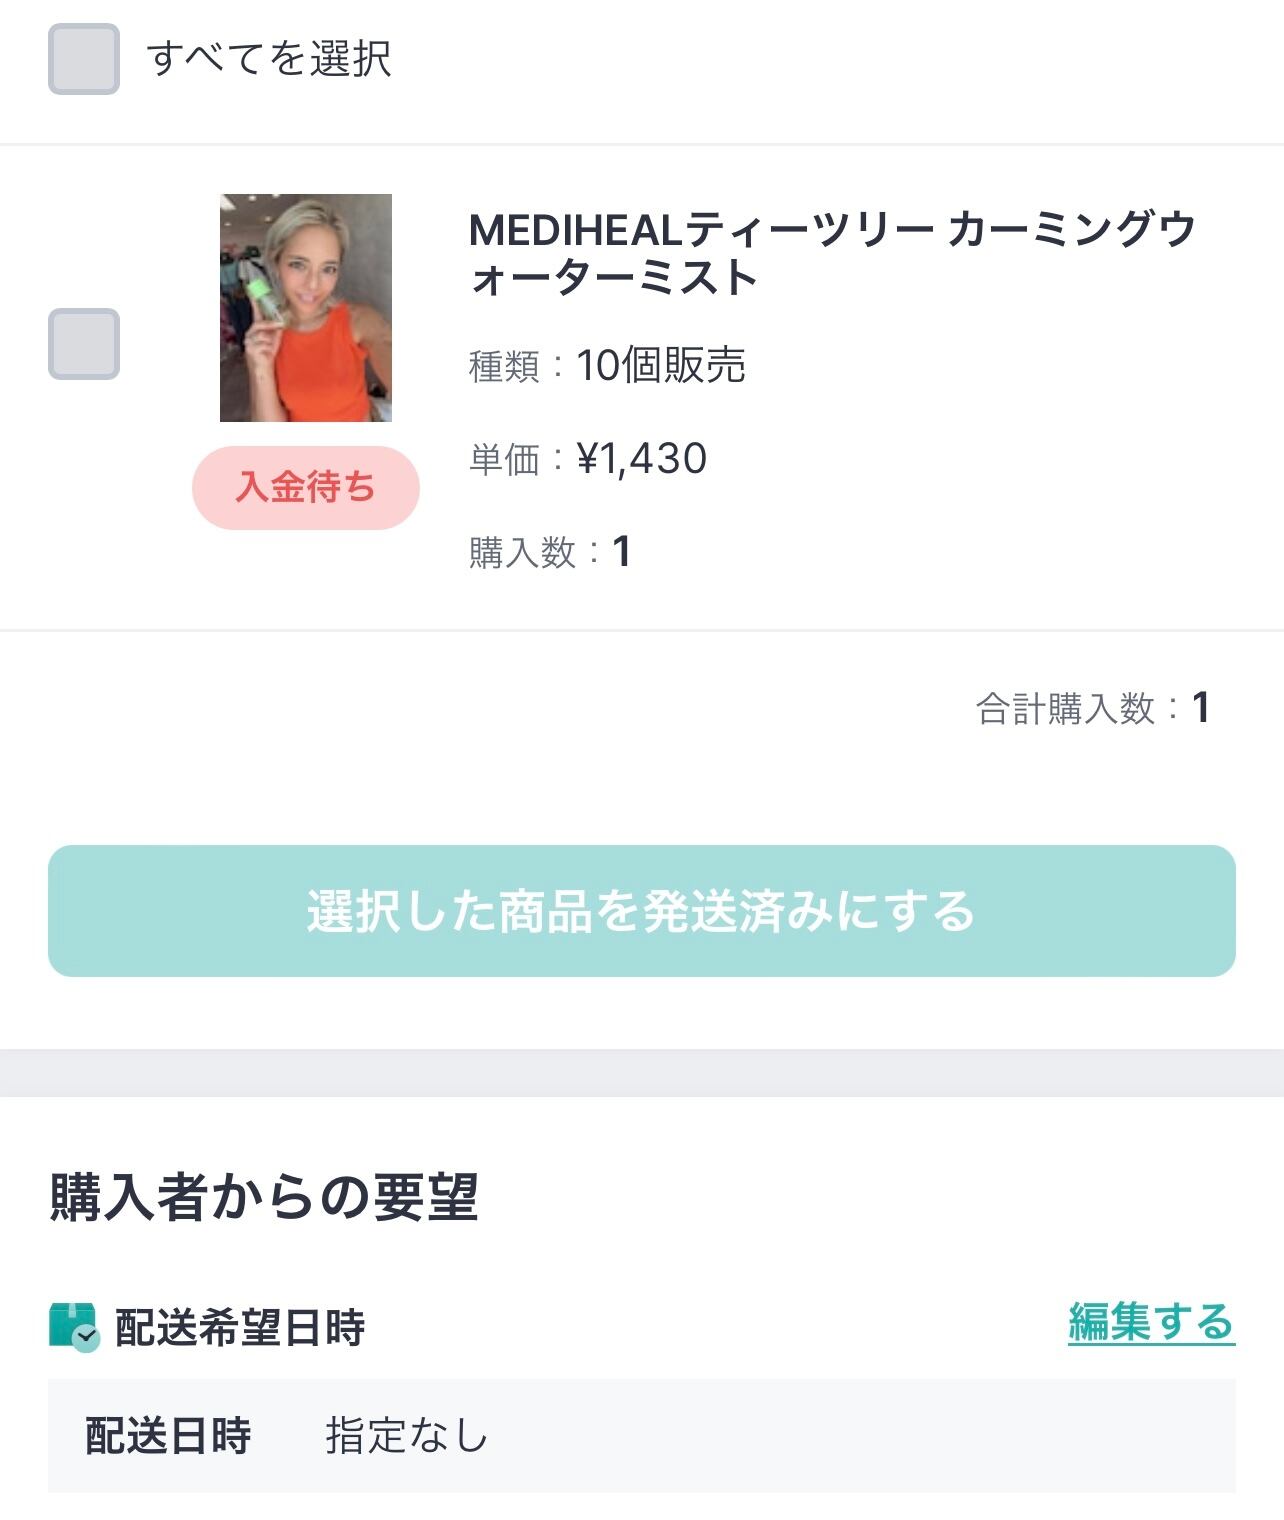The height and width of the screenshot is (1520, 1284).
Task: Click the 指定なし delivery value
Action: point(406,1436)
